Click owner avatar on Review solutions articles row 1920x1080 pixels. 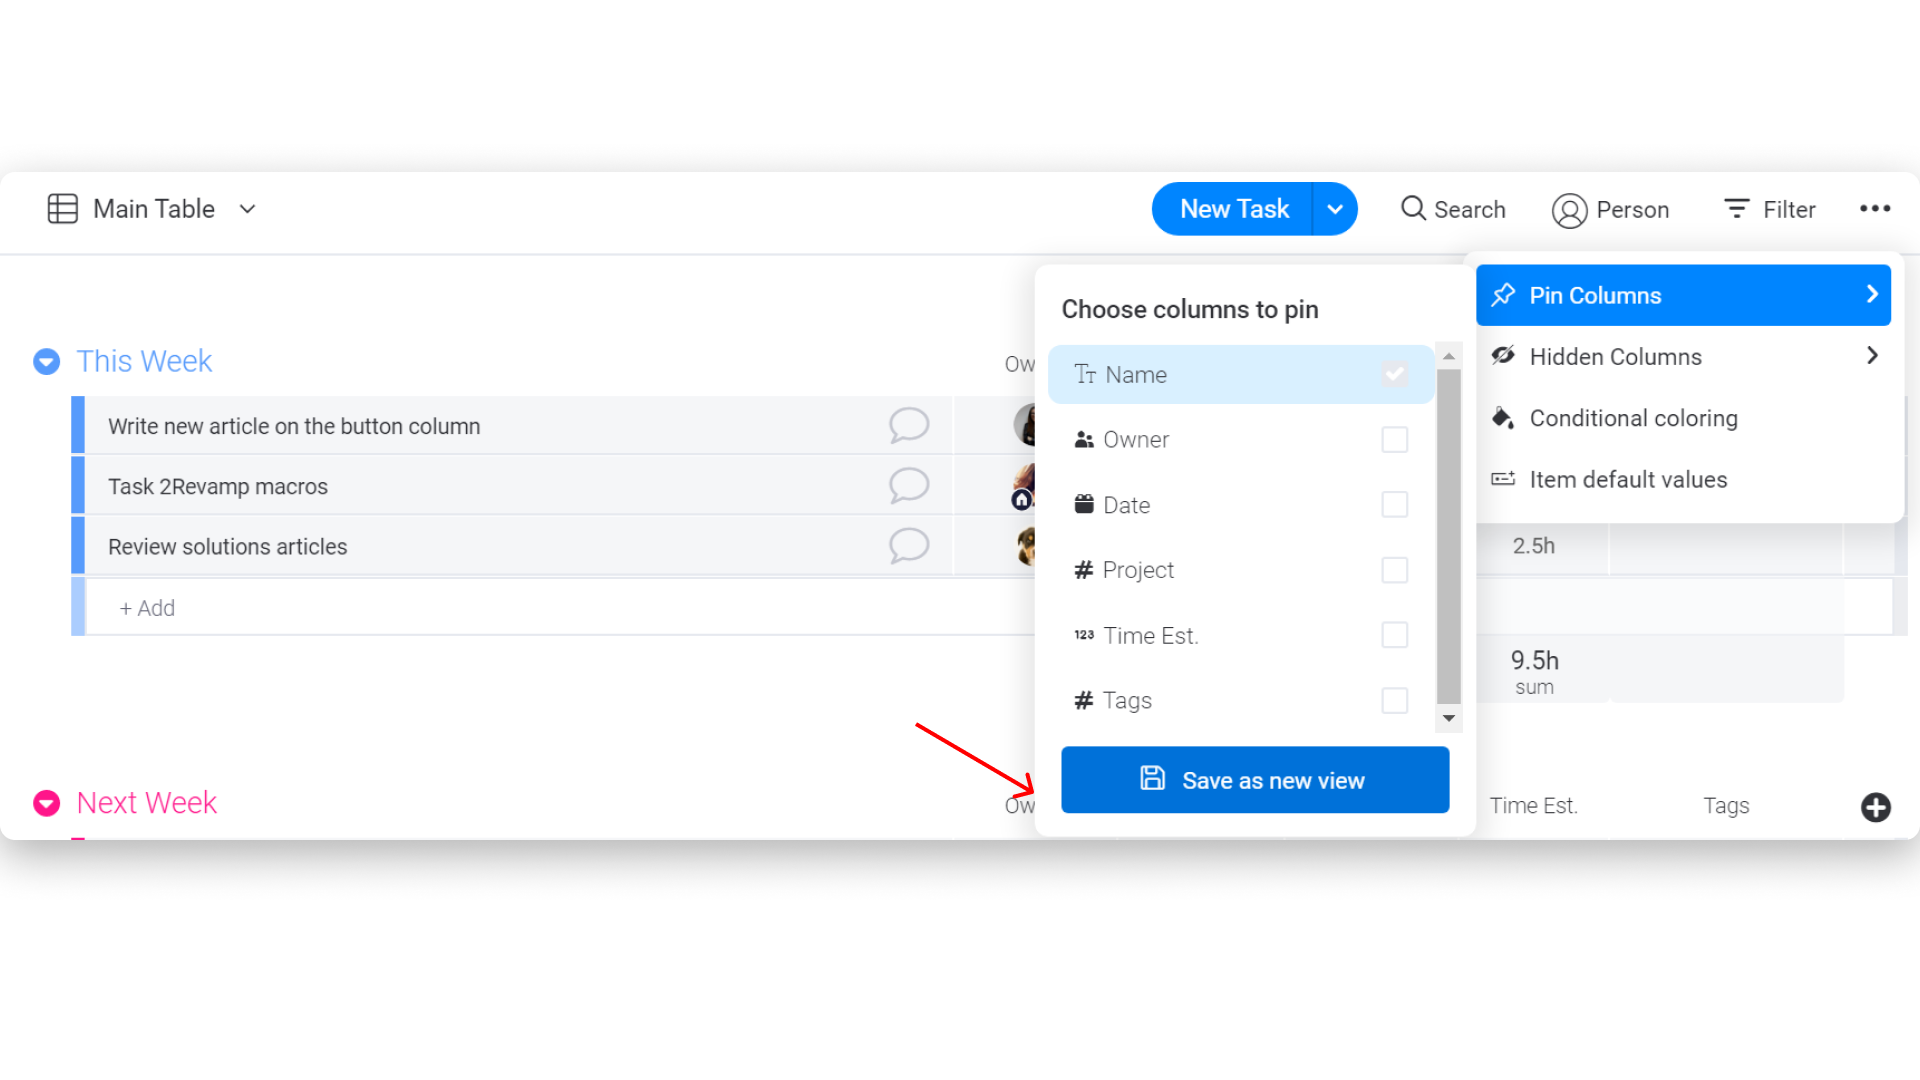[x=1026, y=546]
